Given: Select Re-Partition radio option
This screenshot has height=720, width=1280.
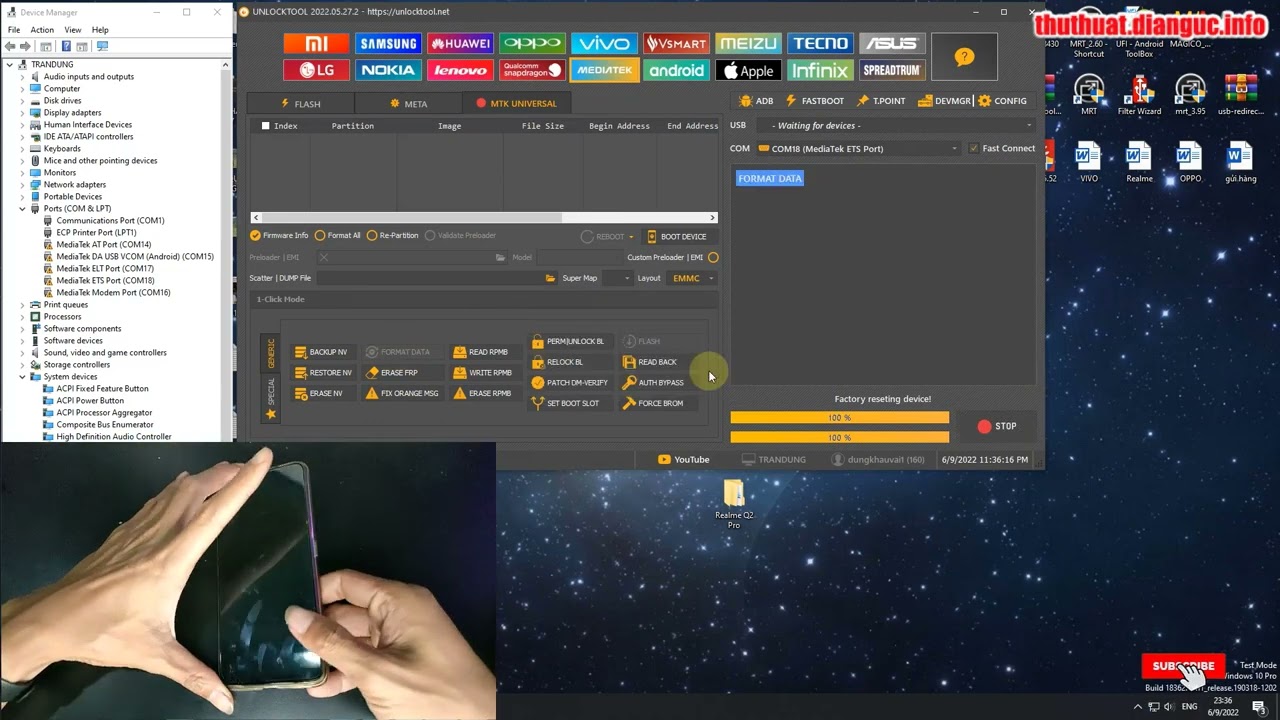Looking at the screenshot, I should point(392,235).
